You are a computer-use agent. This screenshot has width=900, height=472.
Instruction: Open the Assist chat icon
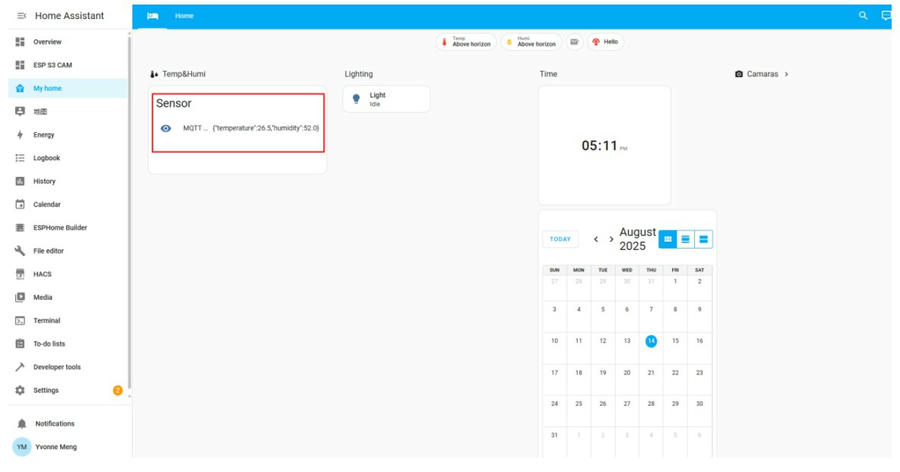pyautogui.click(x=886, y=16)
